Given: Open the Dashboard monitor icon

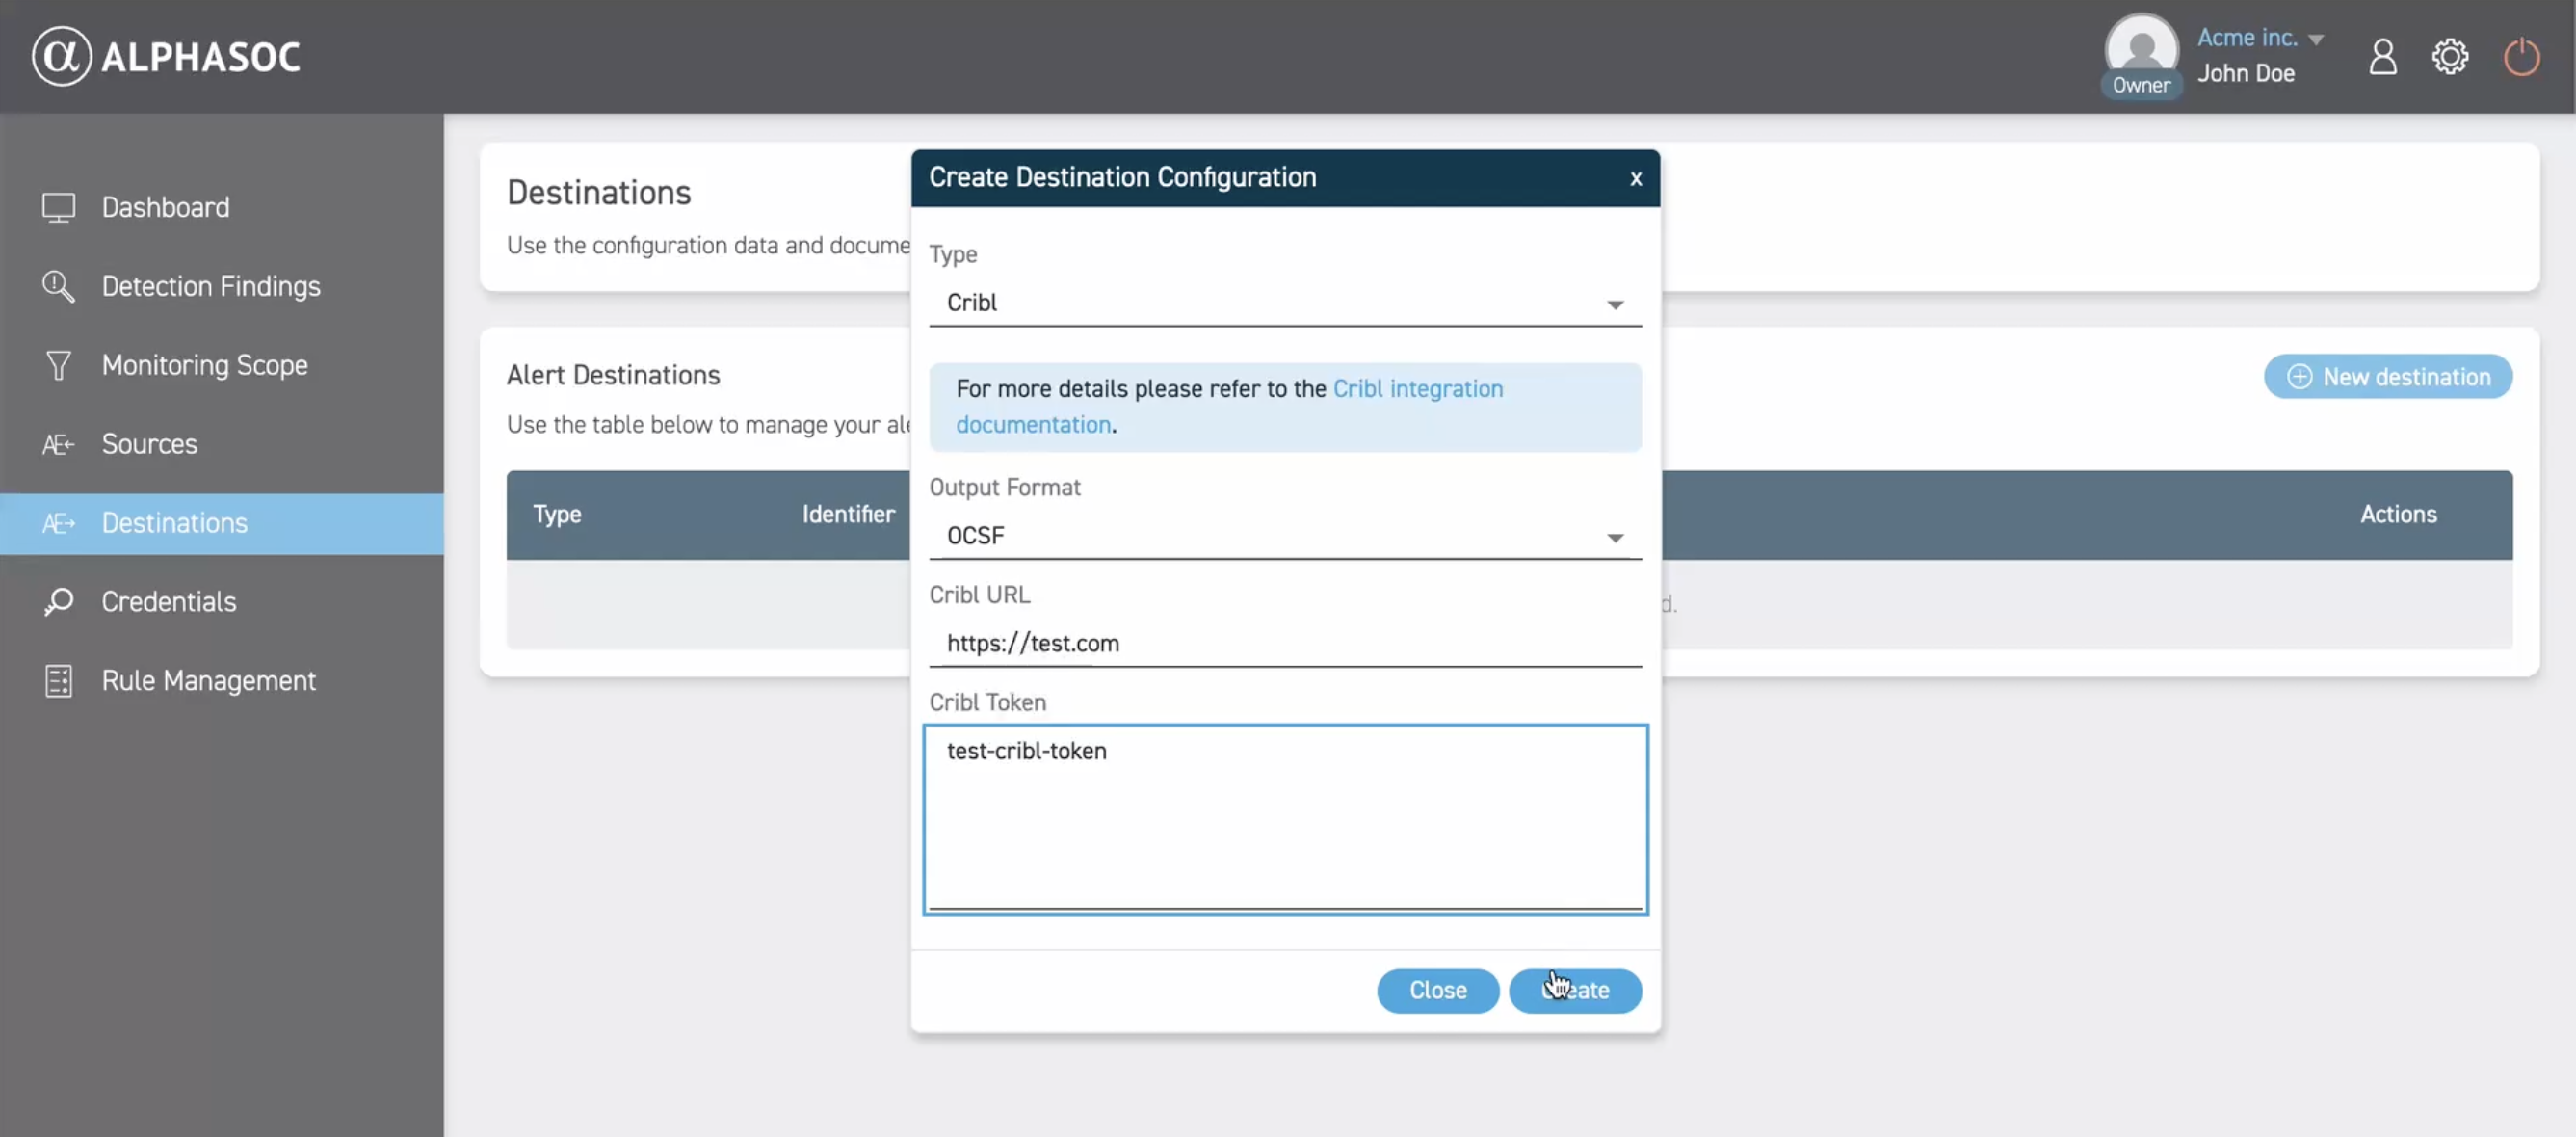Looking at the screenshot, I should coord(58,207).
